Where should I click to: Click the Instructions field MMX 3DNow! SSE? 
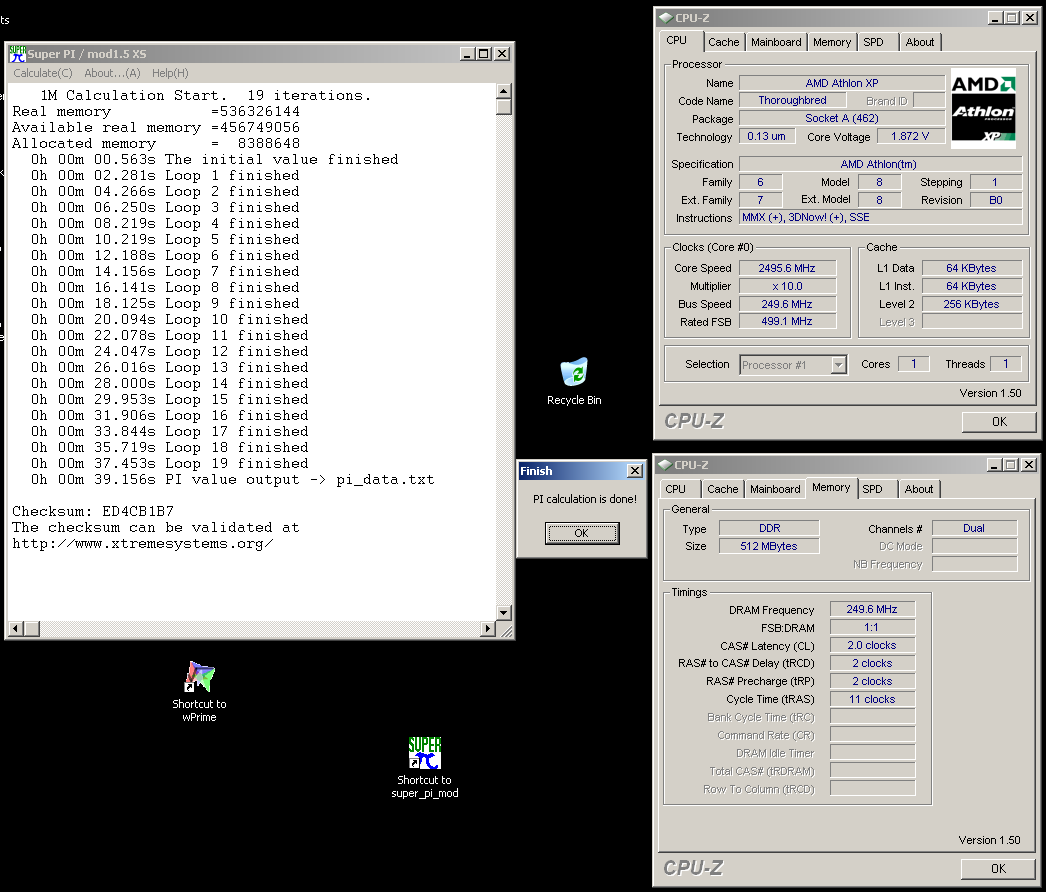click(881, 217)
